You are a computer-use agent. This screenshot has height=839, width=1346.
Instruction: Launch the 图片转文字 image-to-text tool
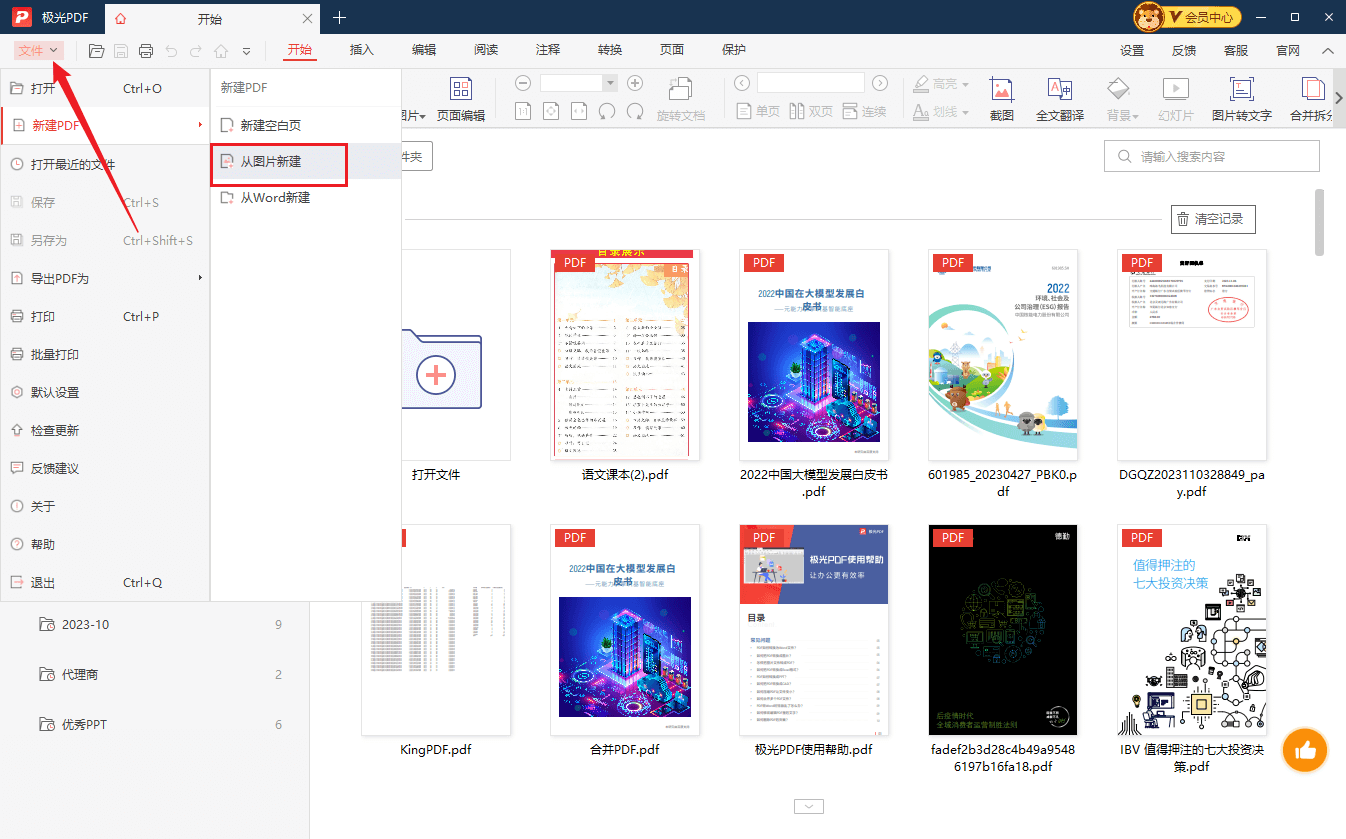tap(1243, 97)
